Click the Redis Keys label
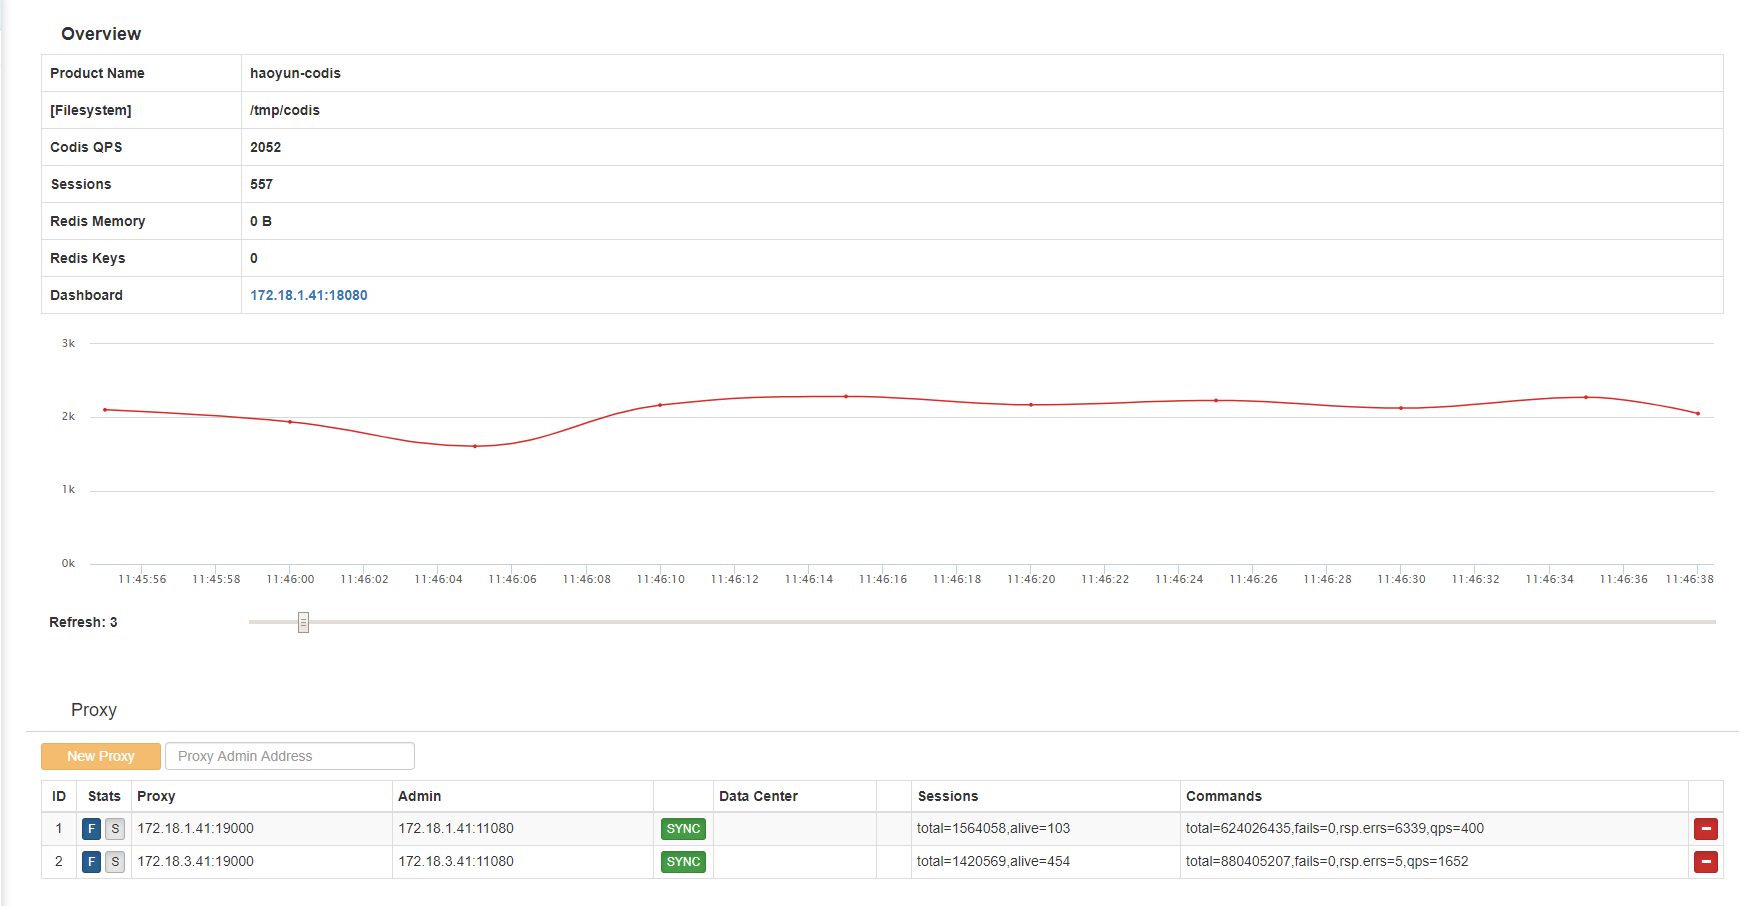The width and height of the screenshot is (1759, 906). pos(88,258)
